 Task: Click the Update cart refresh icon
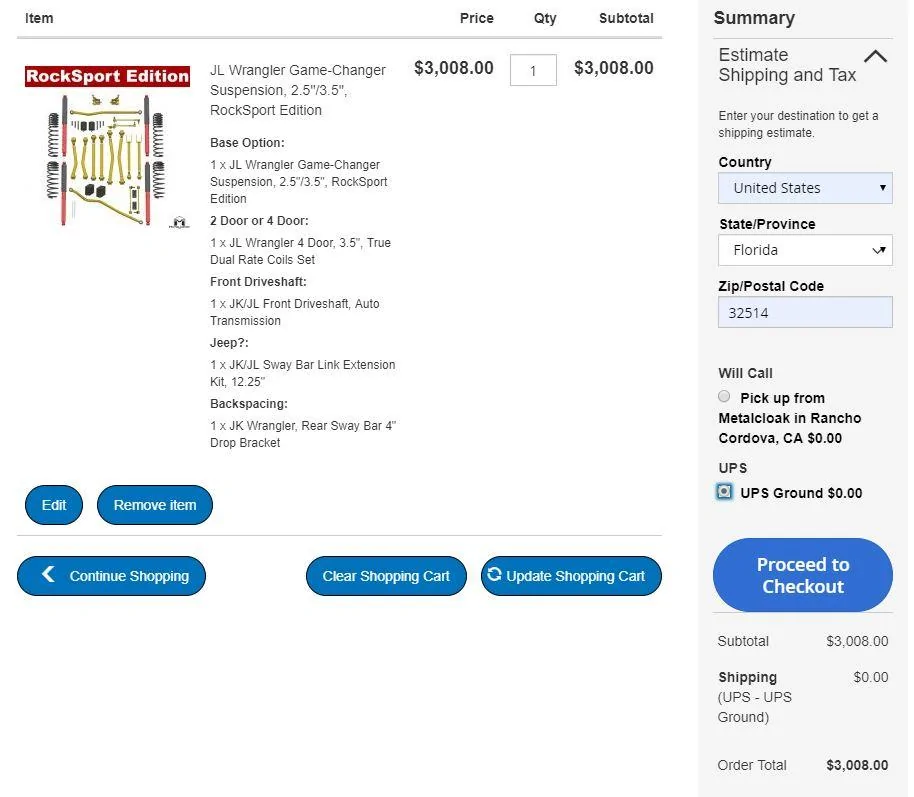[x=494, y=574]
